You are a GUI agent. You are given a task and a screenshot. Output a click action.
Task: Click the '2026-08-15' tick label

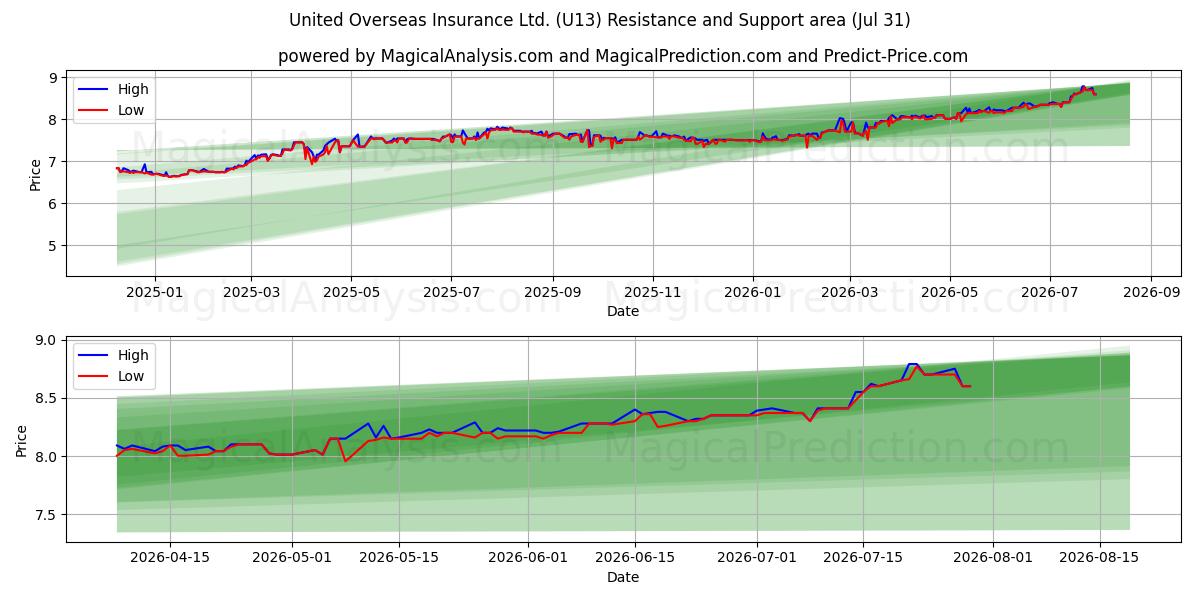coord(1100,558)
